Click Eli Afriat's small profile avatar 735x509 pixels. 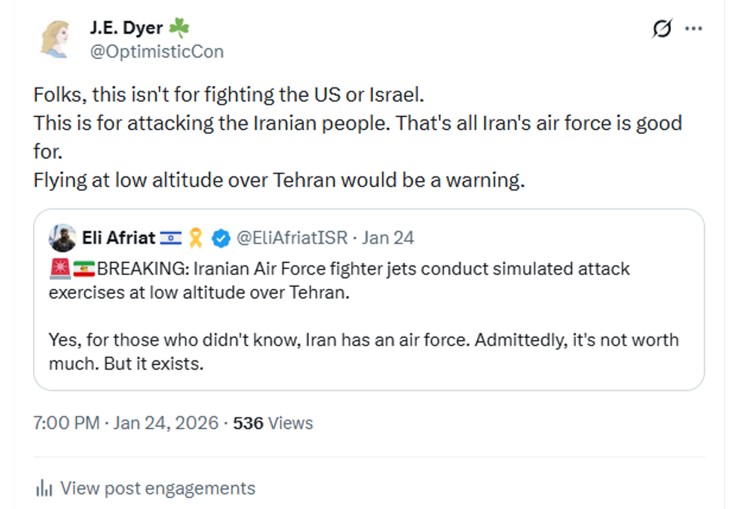click(62, 238)
